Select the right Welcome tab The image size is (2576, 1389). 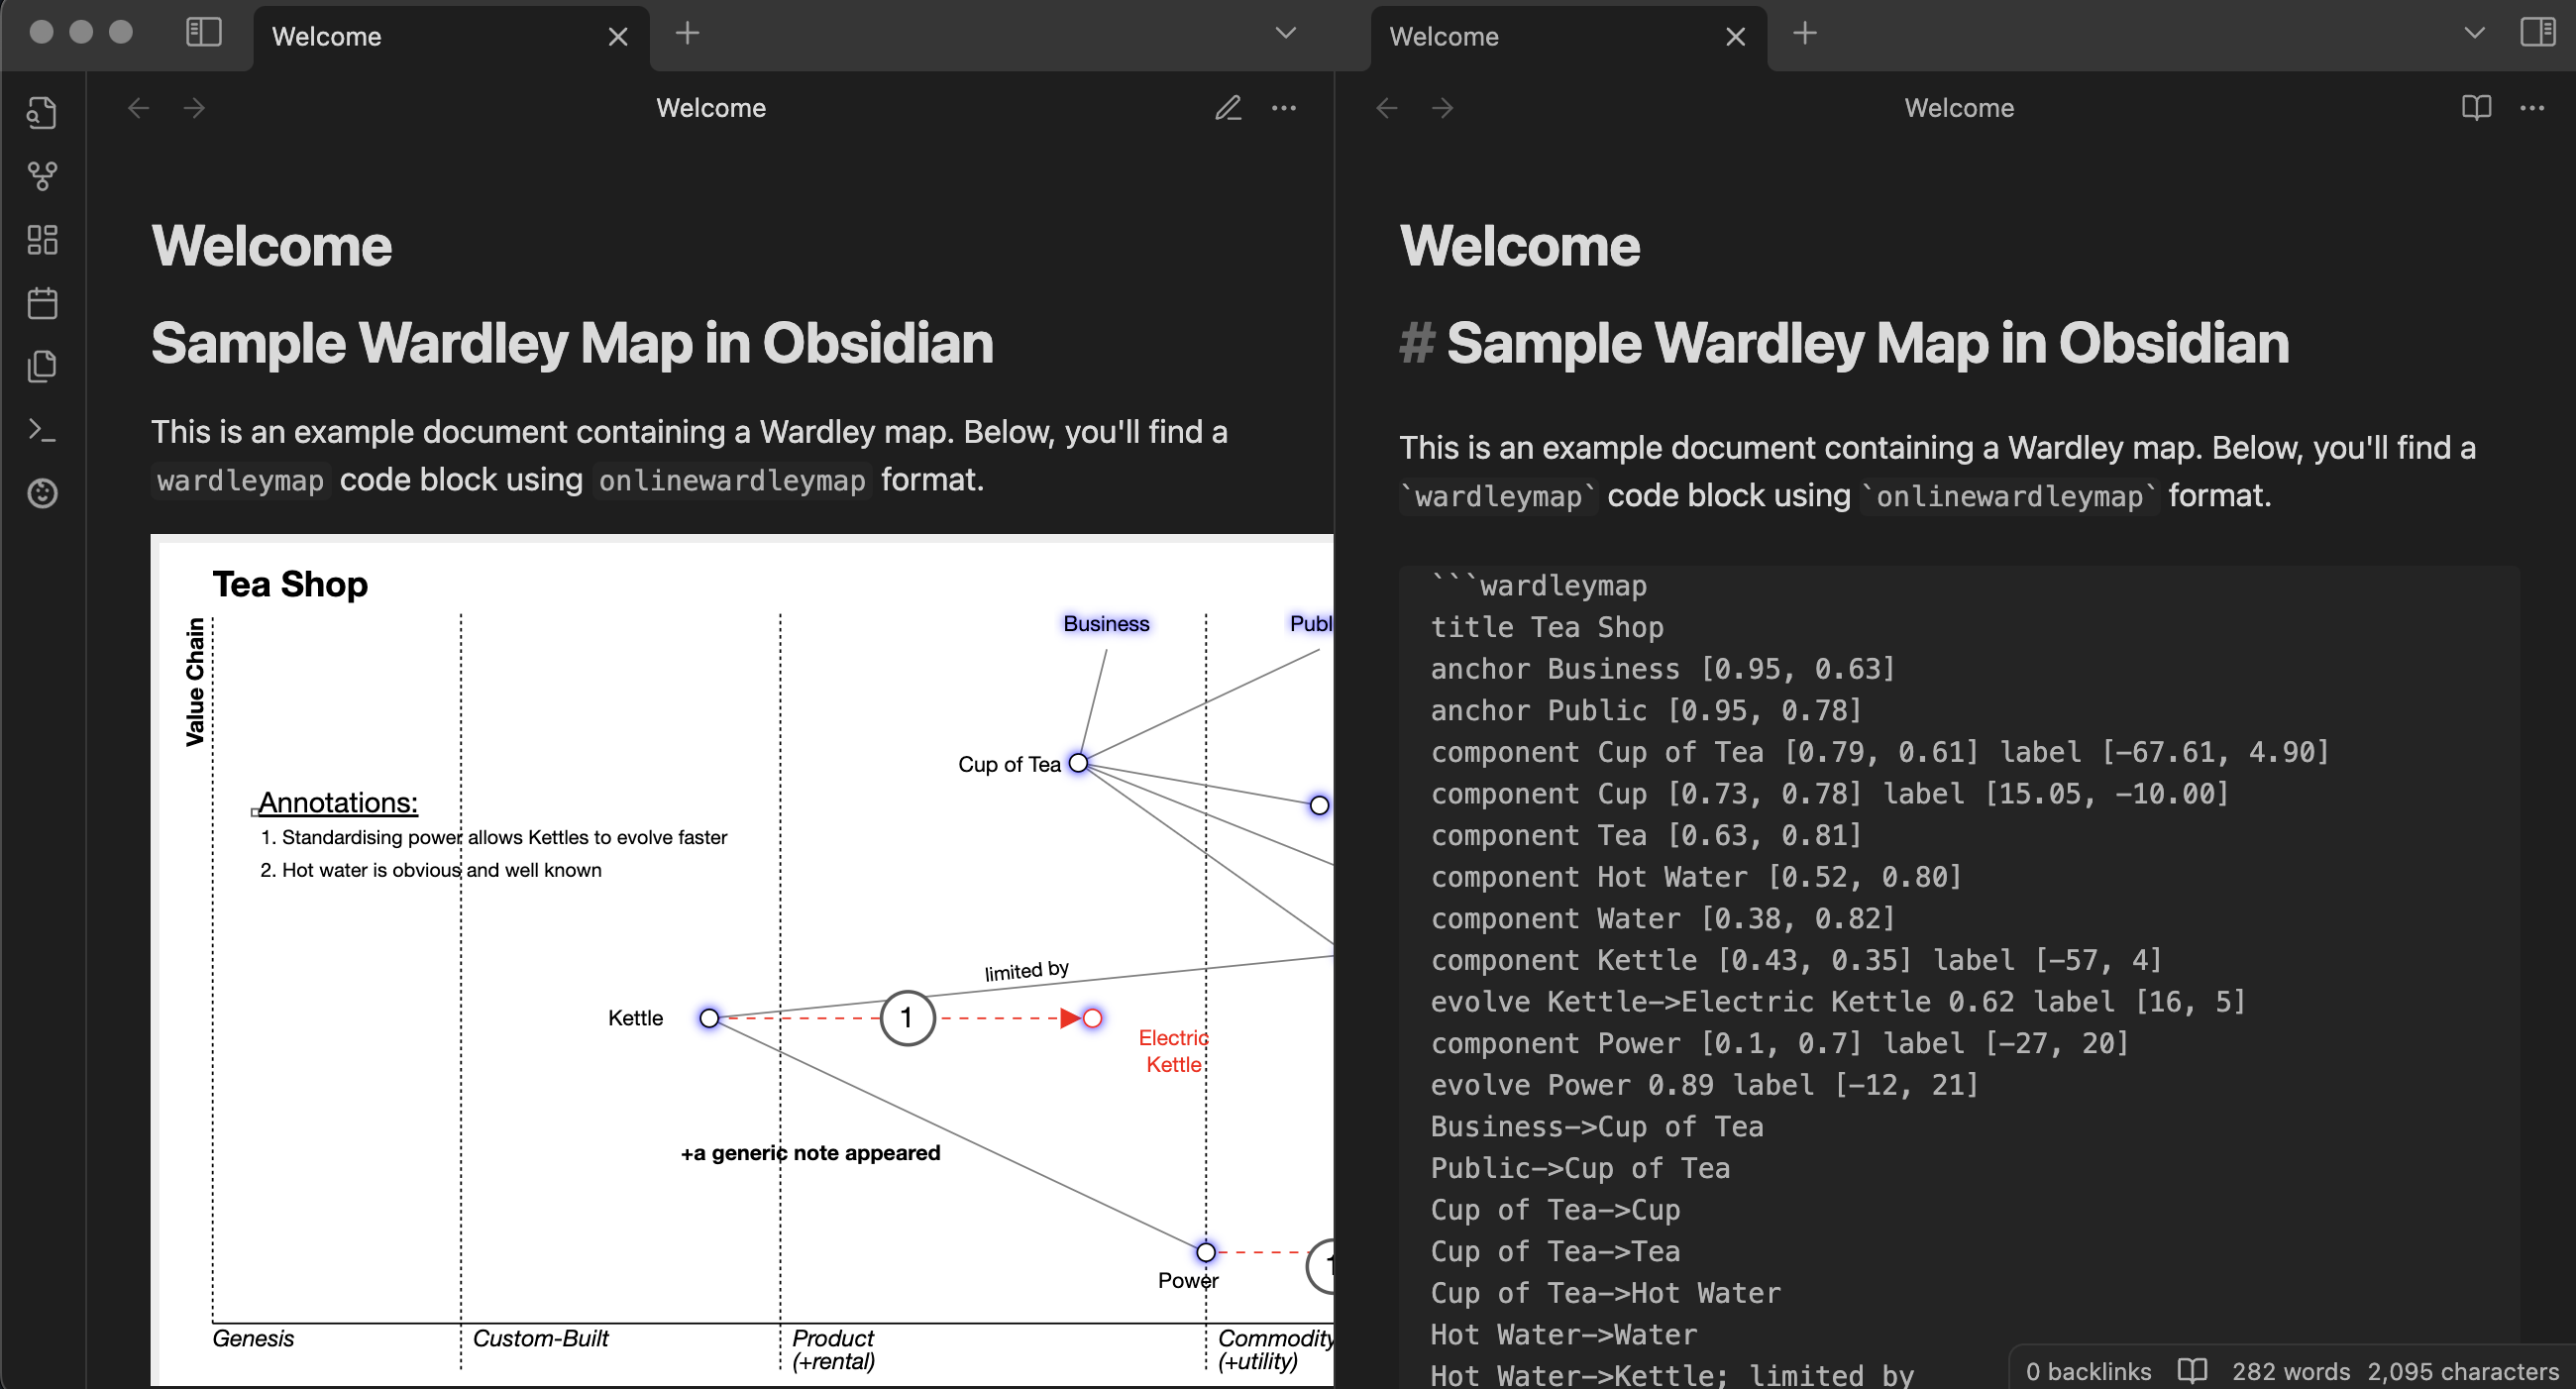(x=1569, y=37)
